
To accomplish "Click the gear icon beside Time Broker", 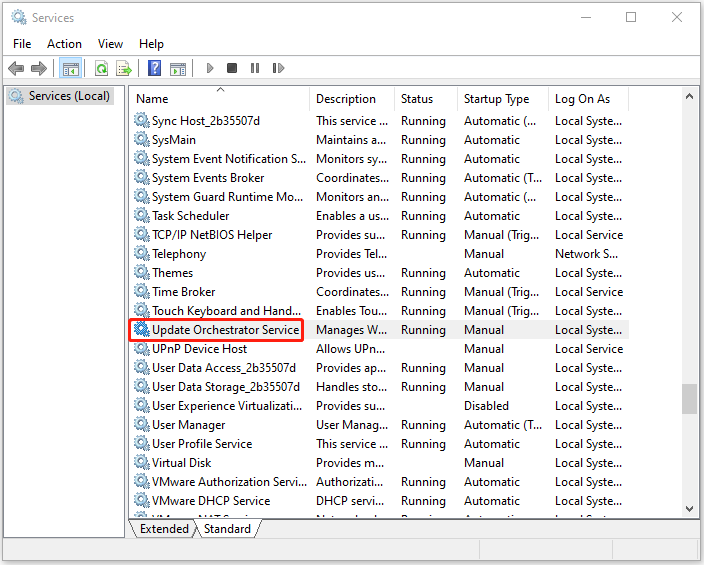I will click(x=142, y=291).
